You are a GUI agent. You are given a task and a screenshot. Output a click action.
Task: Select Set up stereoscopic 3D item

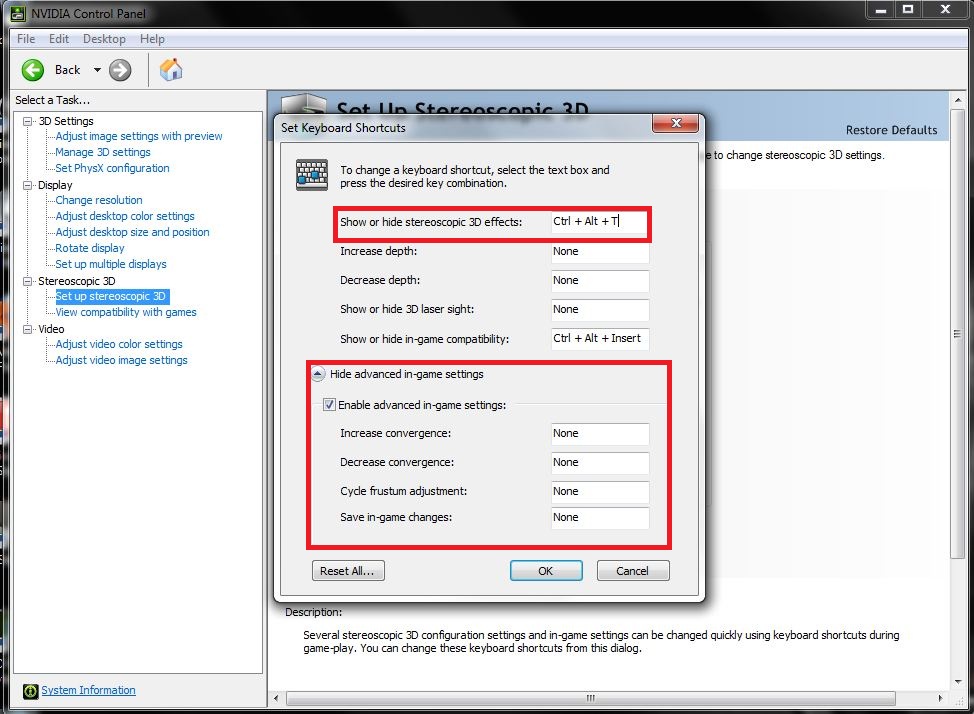tap(111, 296)
